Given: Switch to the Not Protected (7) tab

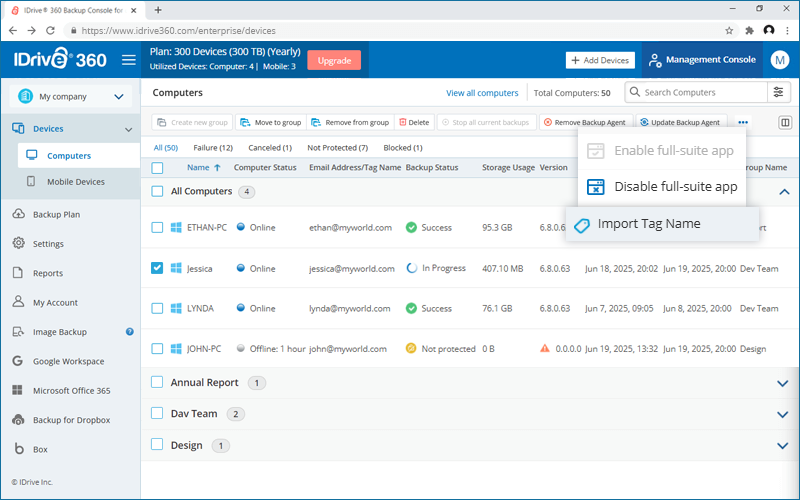Looking at the screenshot, I should point(337,148).
